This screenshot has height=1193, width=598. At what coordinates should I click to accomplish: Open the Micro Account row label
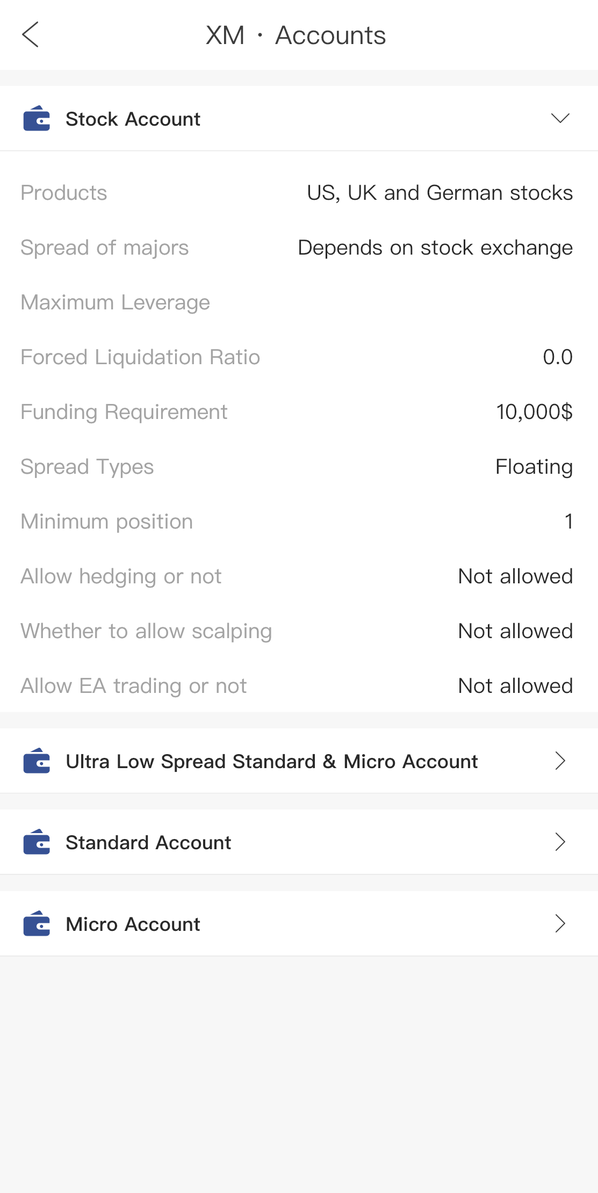[133, 924]
